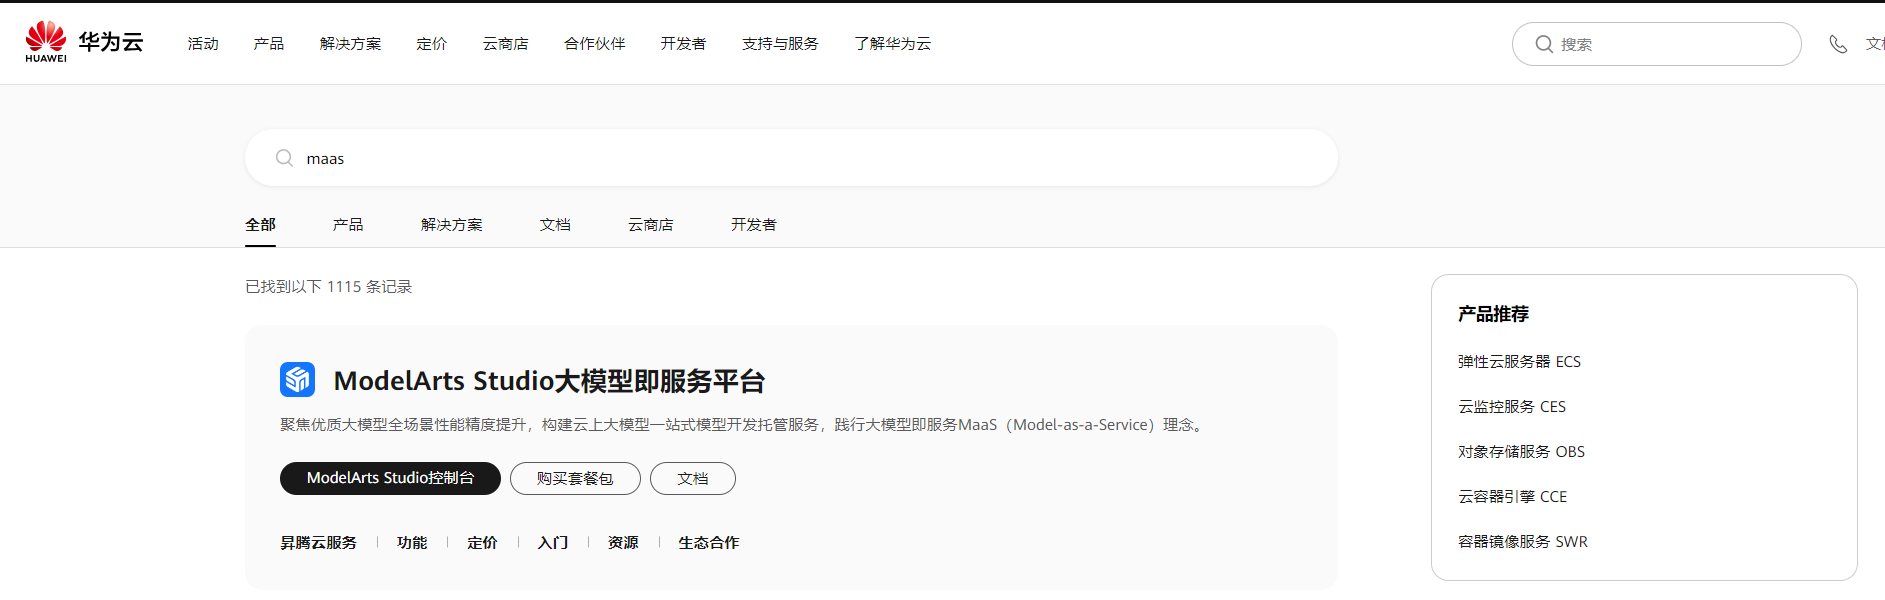
Task: Click the 产品推荐 heading text
Action: (1493, 314)
